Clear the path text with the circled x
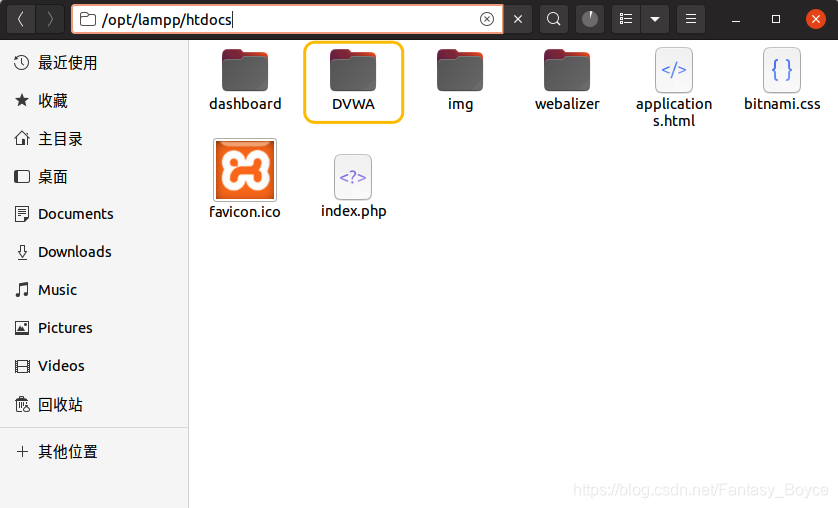Image resolution: width=838 pixels, height=508 pixels. [x=486, y=19]
